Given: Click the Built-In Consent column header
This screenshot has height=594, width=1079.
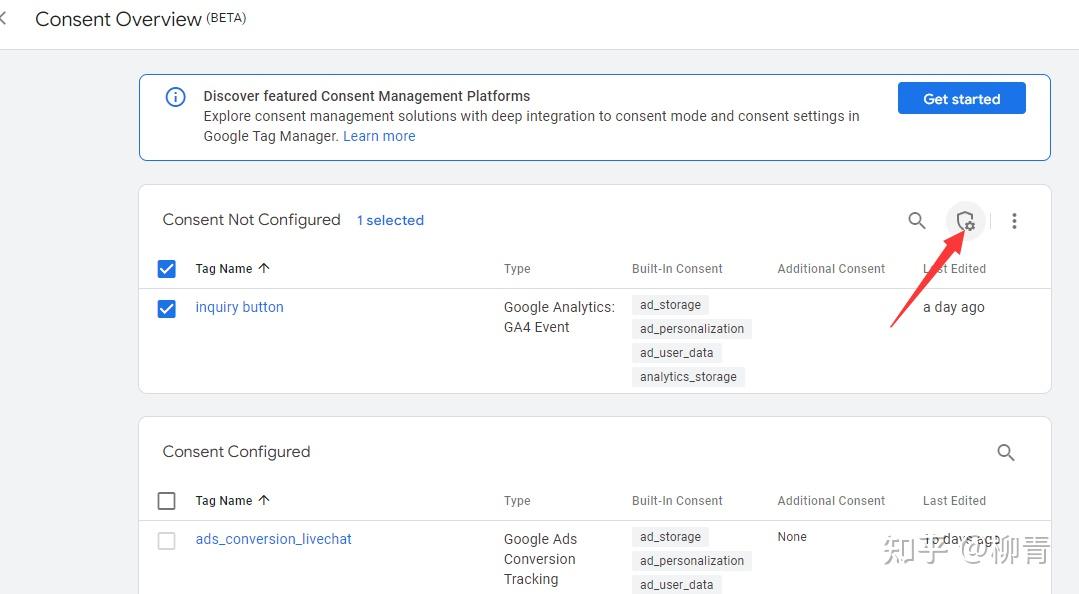Looking at the screenshot, I should tap(677, 268).
